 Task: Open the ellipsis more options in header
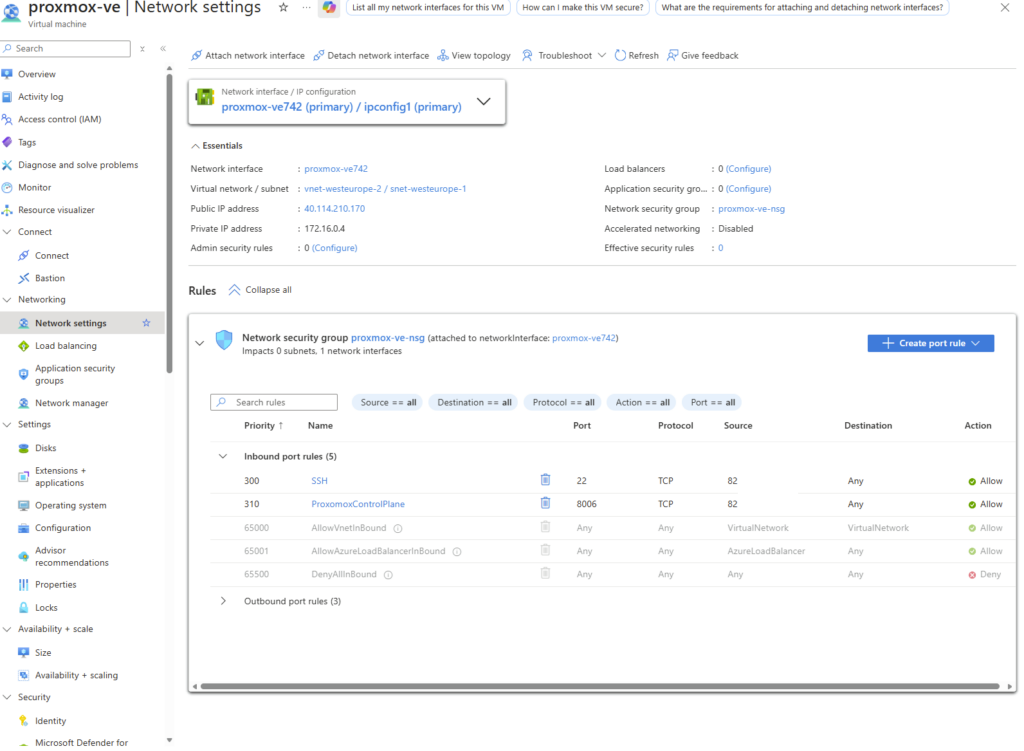(306, 8)
